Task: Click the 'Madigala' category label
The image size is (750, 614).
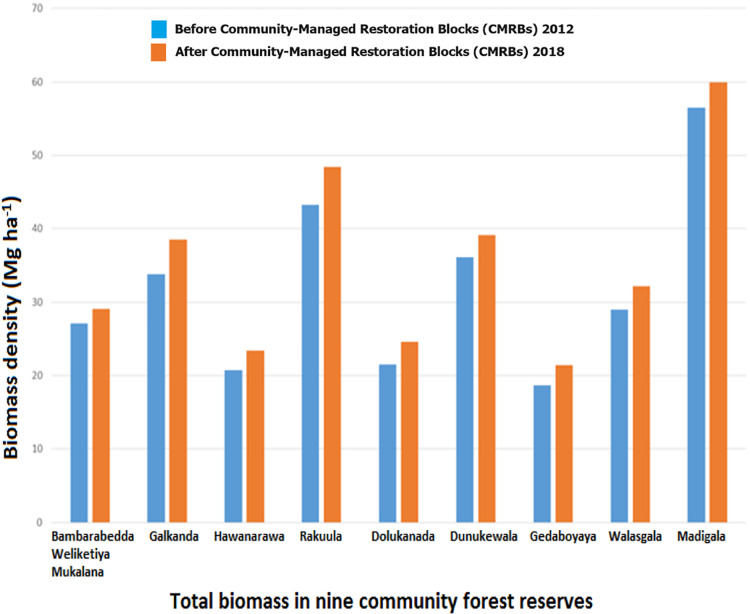Action: click(x=701, y=537)
